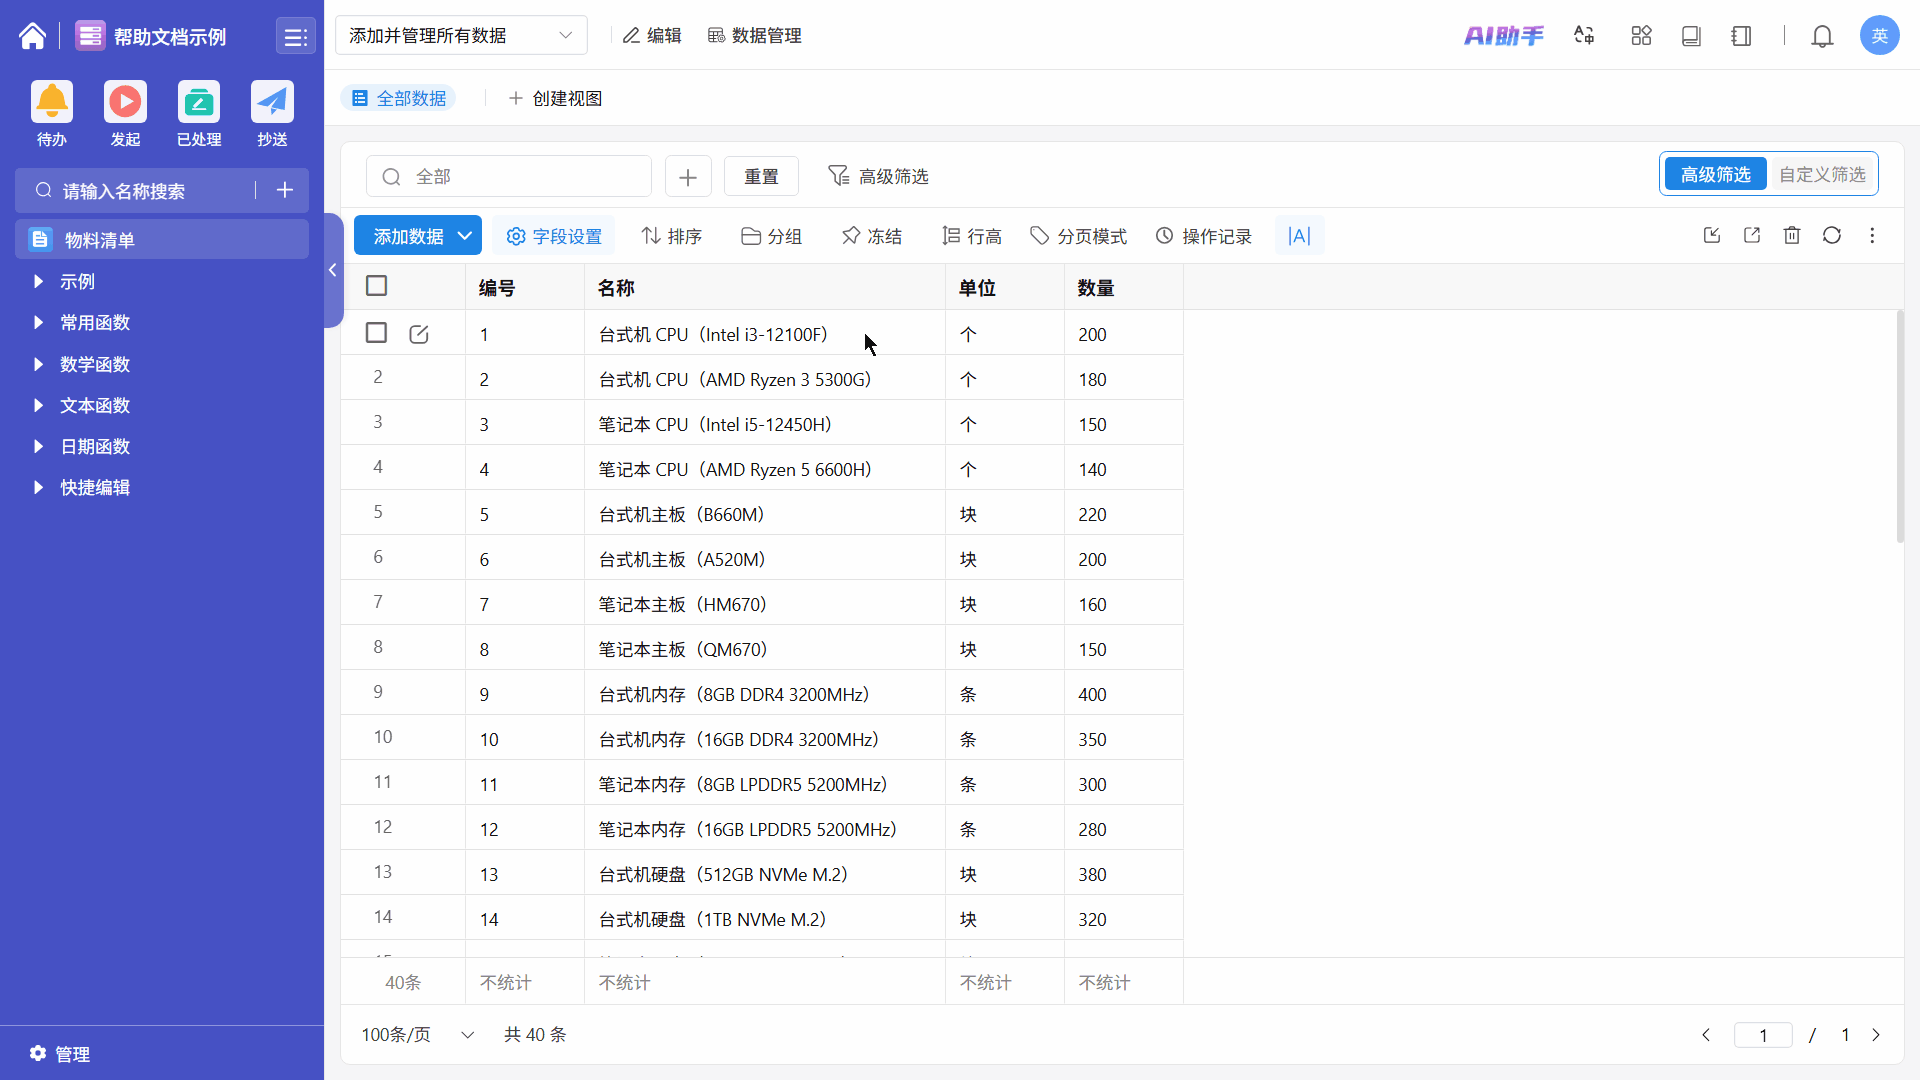Viewport: 1920px width, 1080px height.
Task: Open the 待办 bell shortcut
Action: [52, 102]
